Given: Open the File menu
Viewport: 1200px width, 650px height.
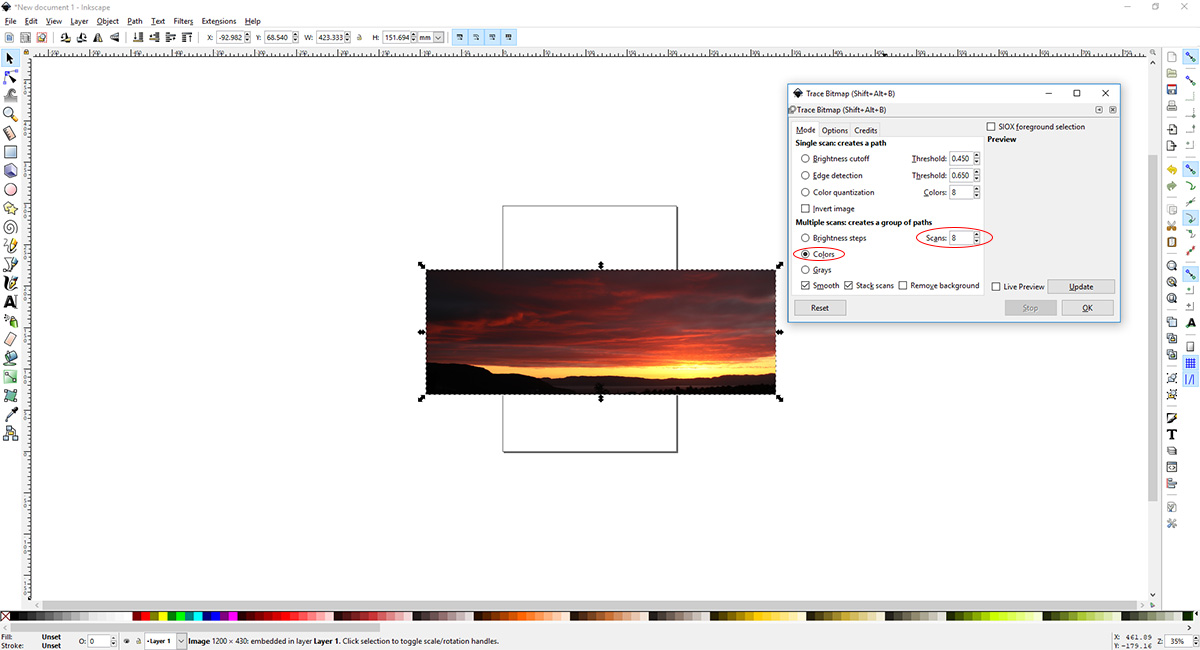Looking at the screenshot, I should coord(10,21).
